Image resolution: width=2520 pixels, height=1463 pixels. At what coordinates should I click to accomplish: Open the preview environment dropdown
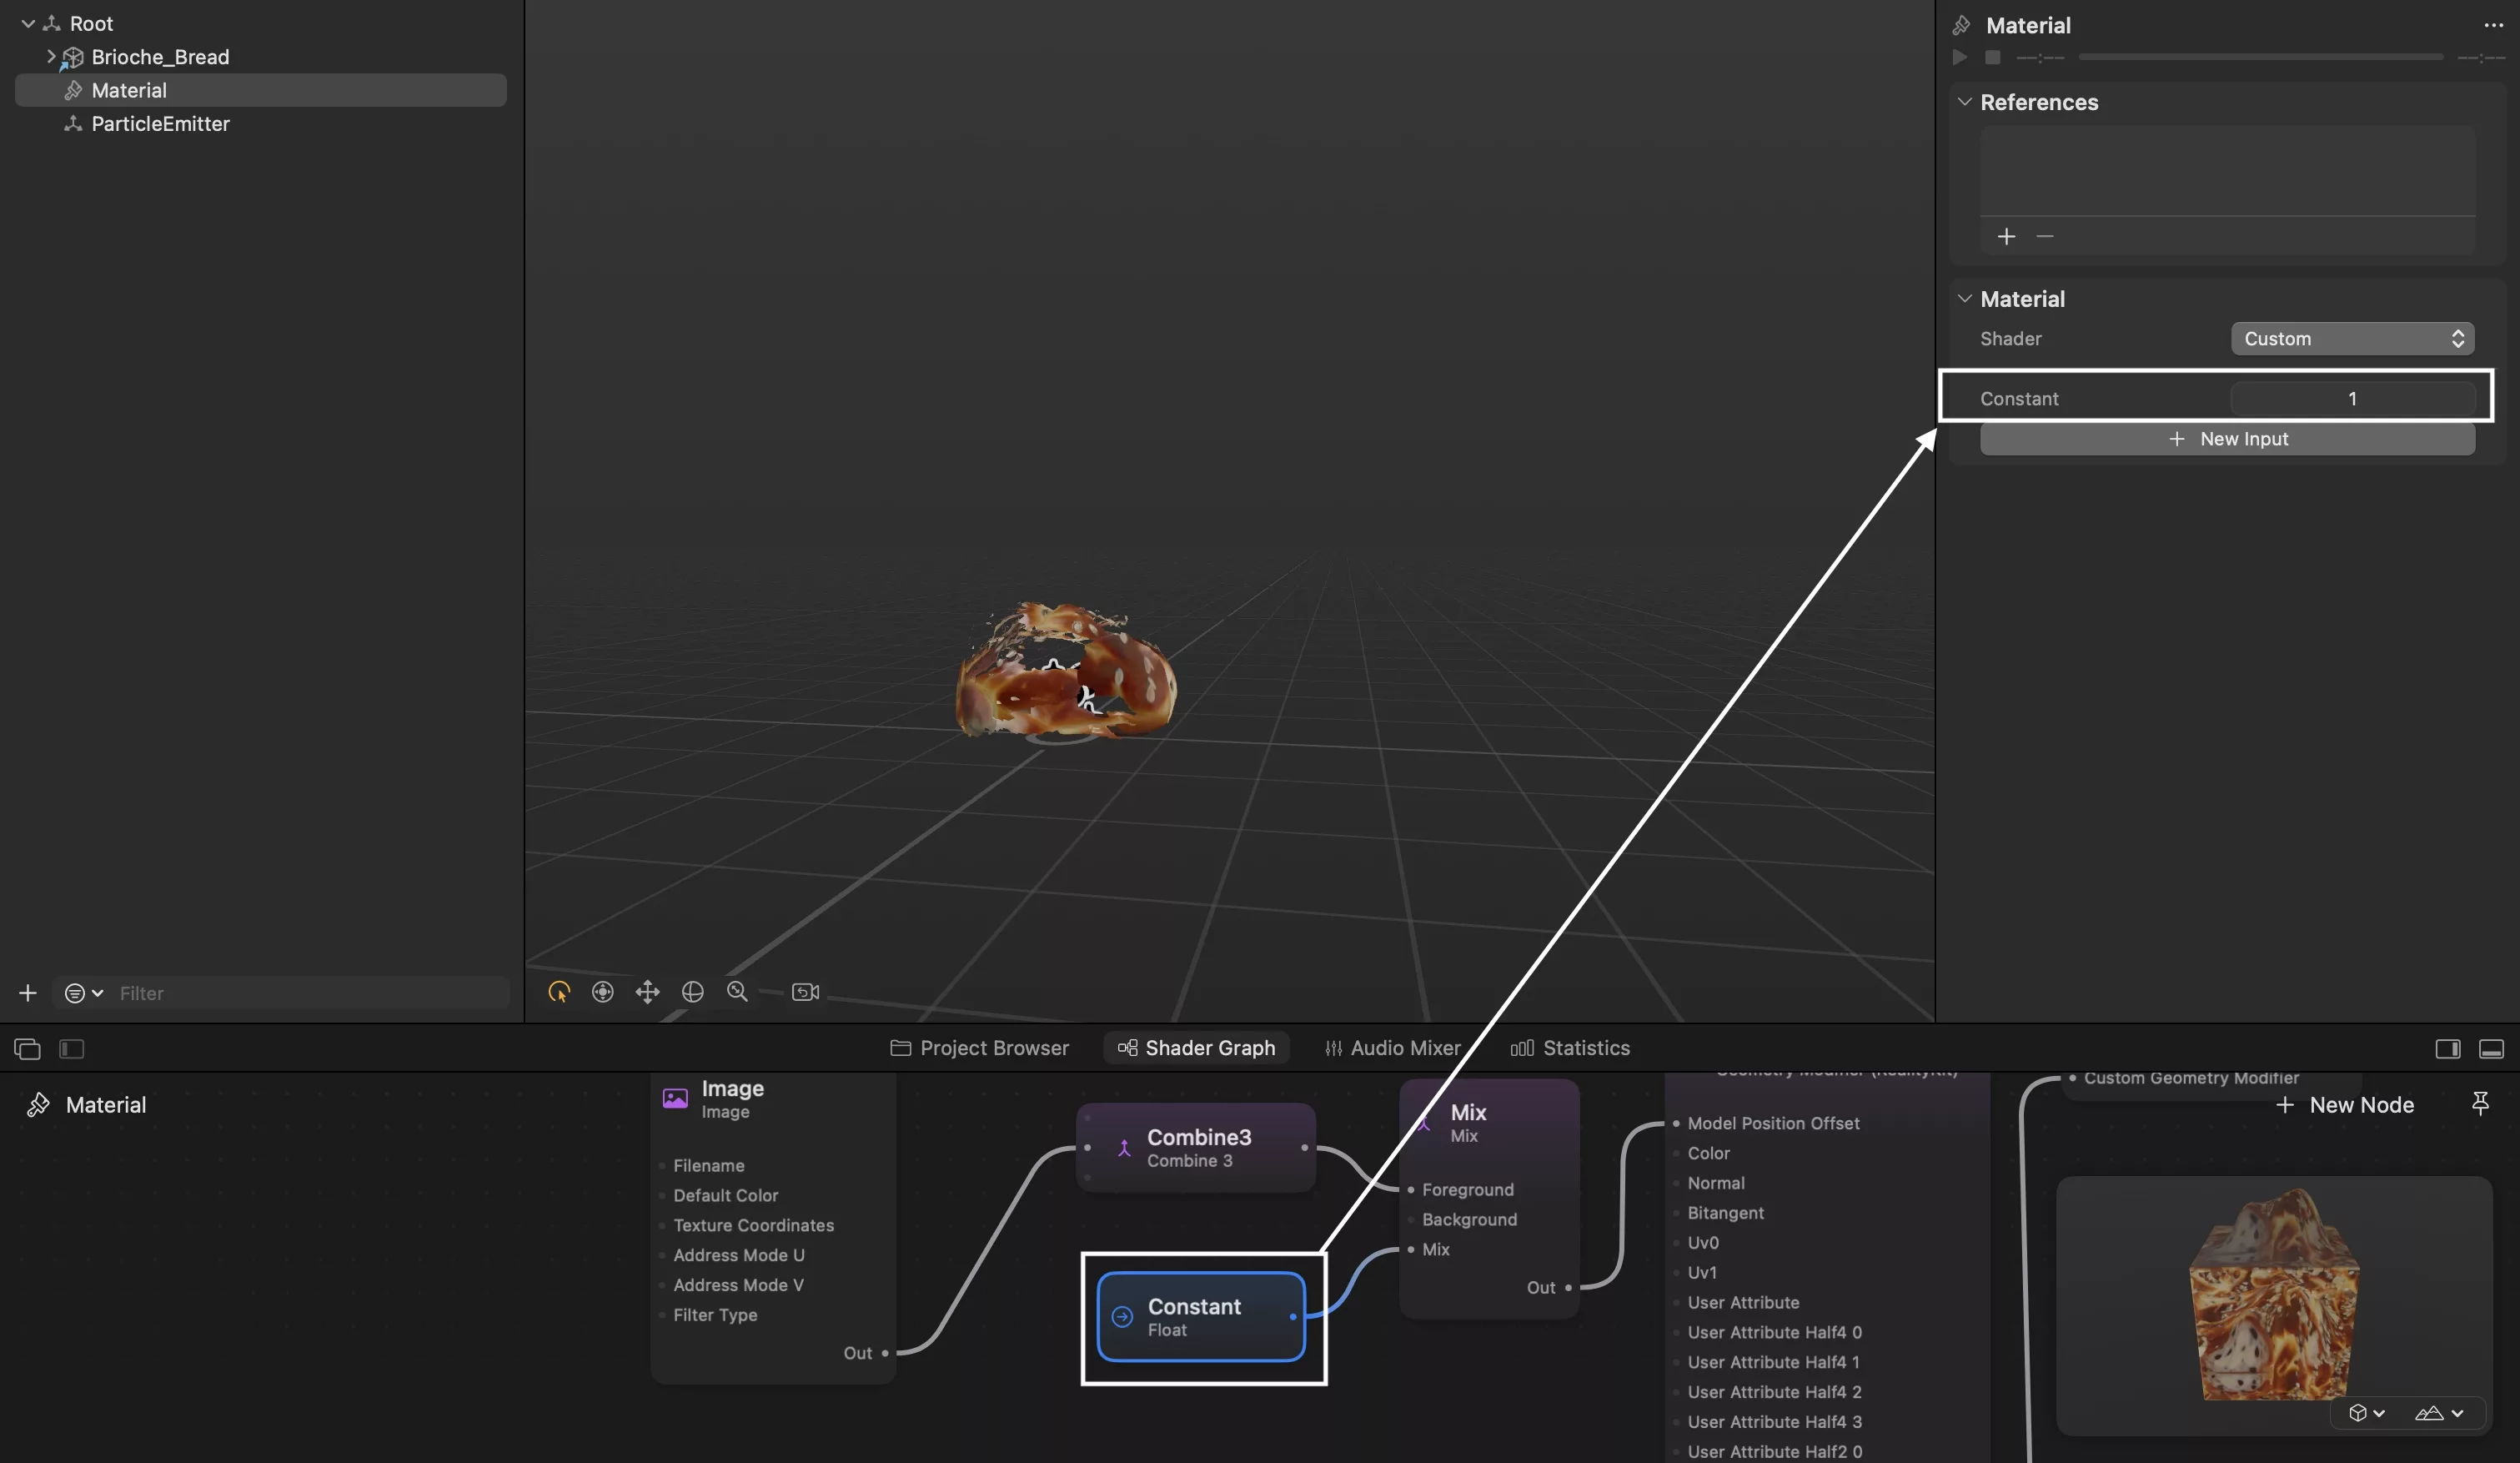[2439, 1413]
